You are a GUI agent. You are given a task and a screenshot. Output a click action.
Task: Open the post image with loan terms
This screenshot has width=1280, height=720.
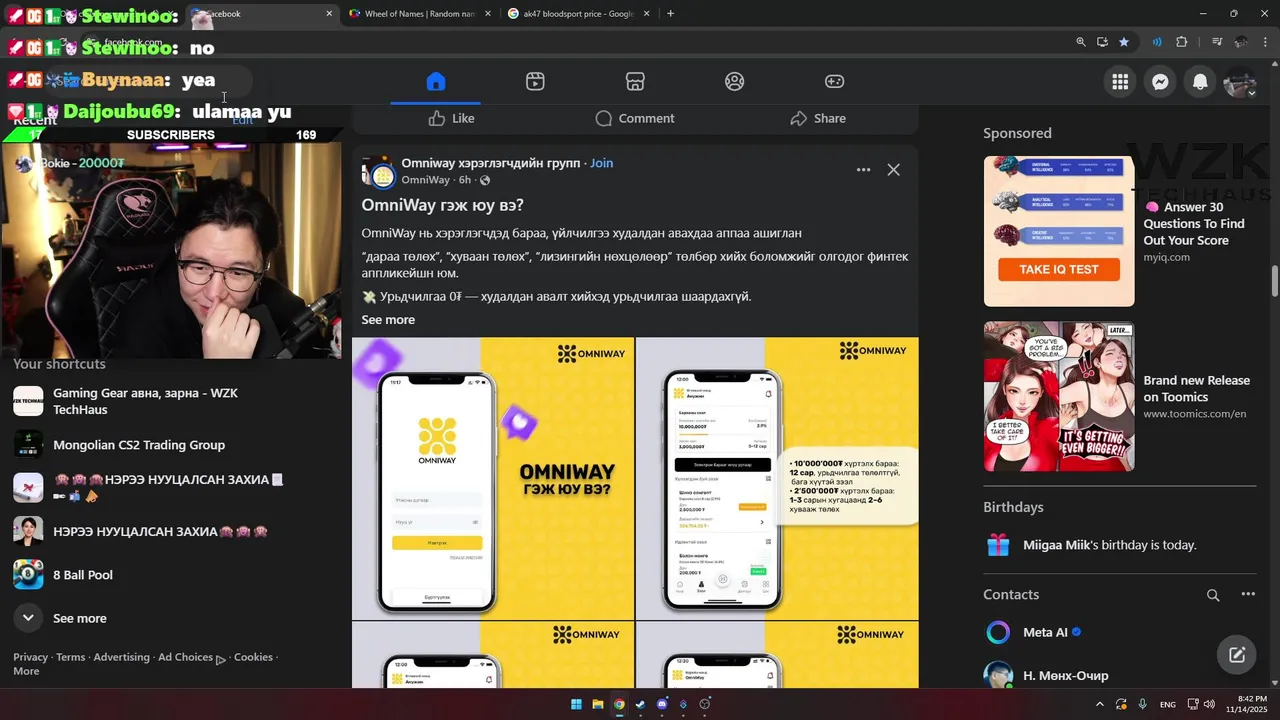click(x=777, y=478)
